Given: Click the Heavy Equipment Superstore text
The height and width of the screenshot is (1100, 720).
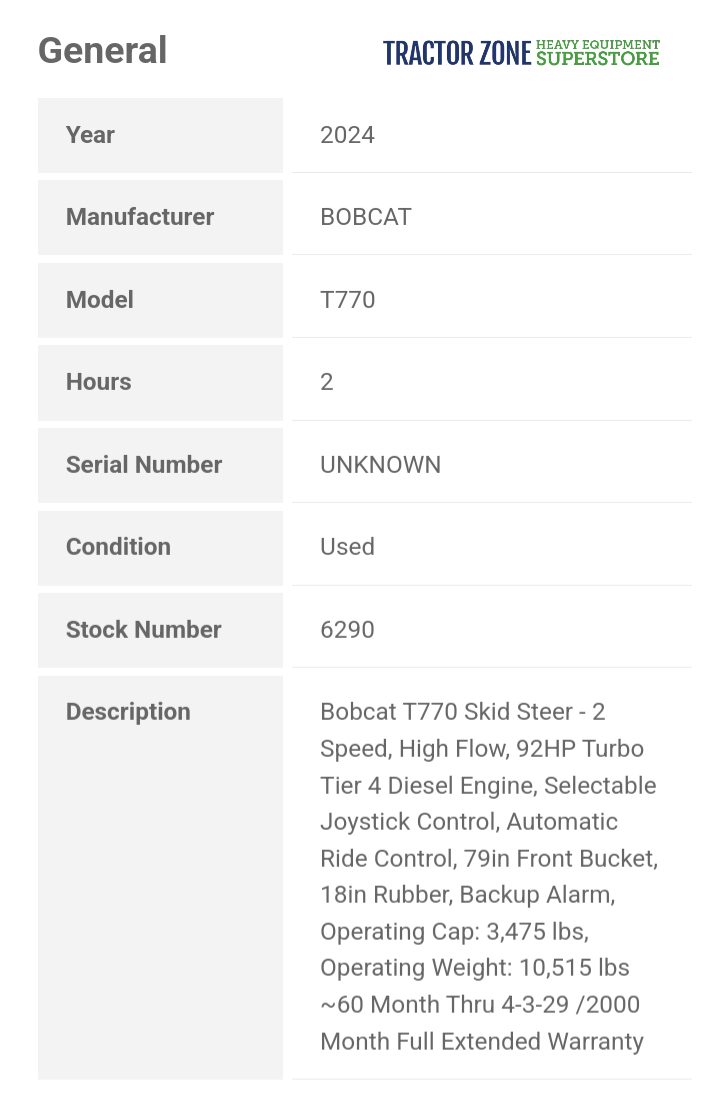Looking at the screenshot, I should tap(598, 53).
